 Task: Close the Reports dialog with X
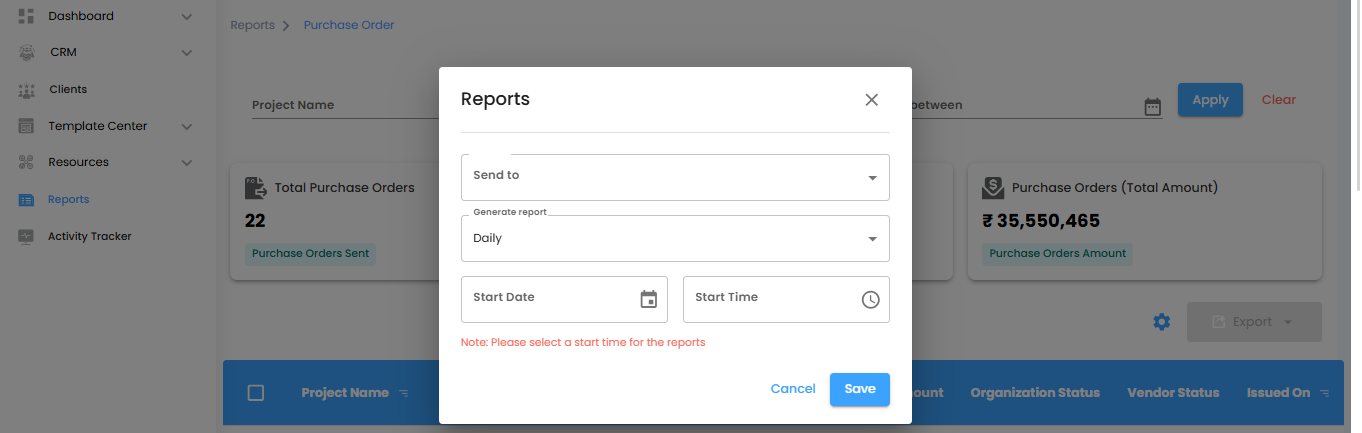point(871,99)
